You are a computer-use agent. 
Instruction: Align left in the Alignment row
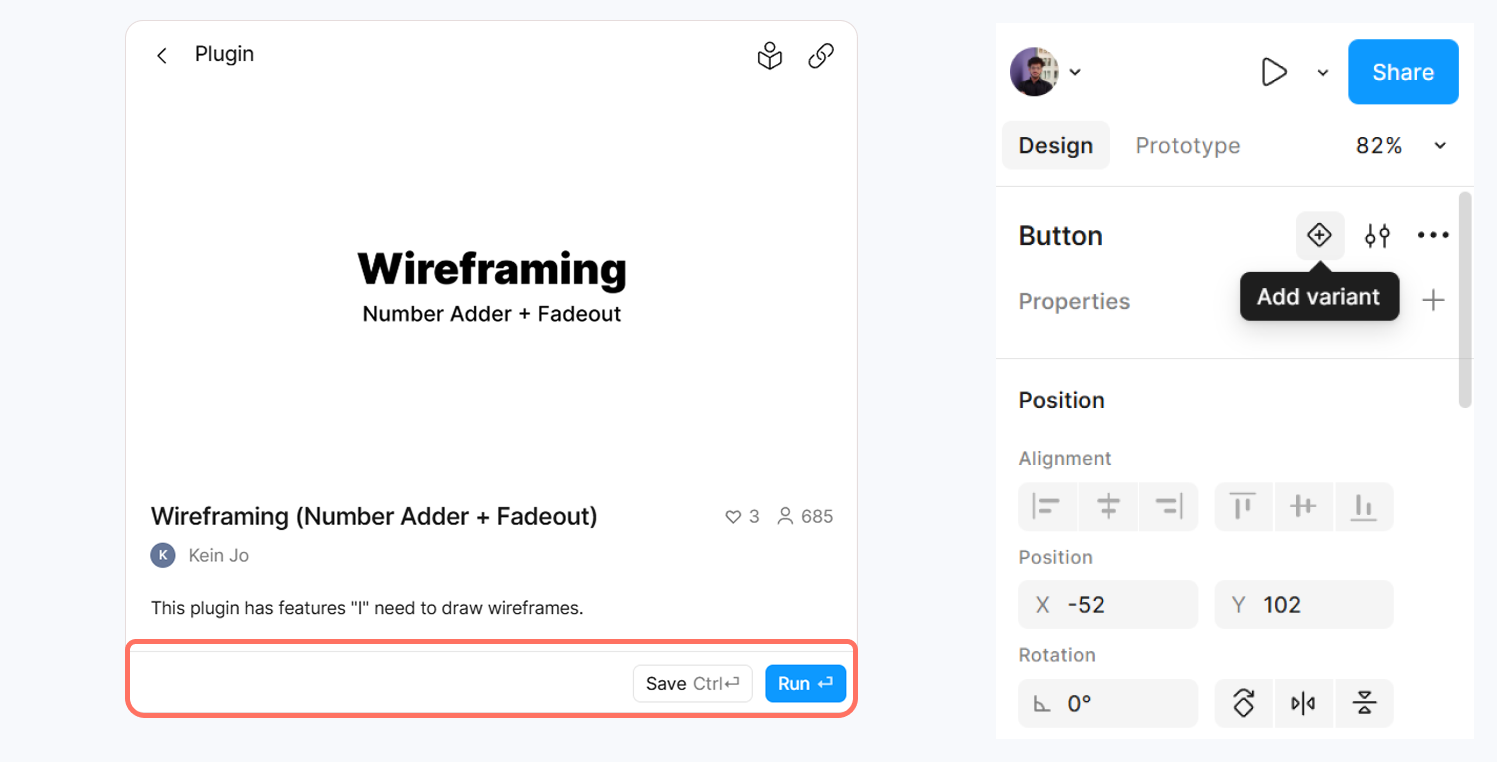1047,507
